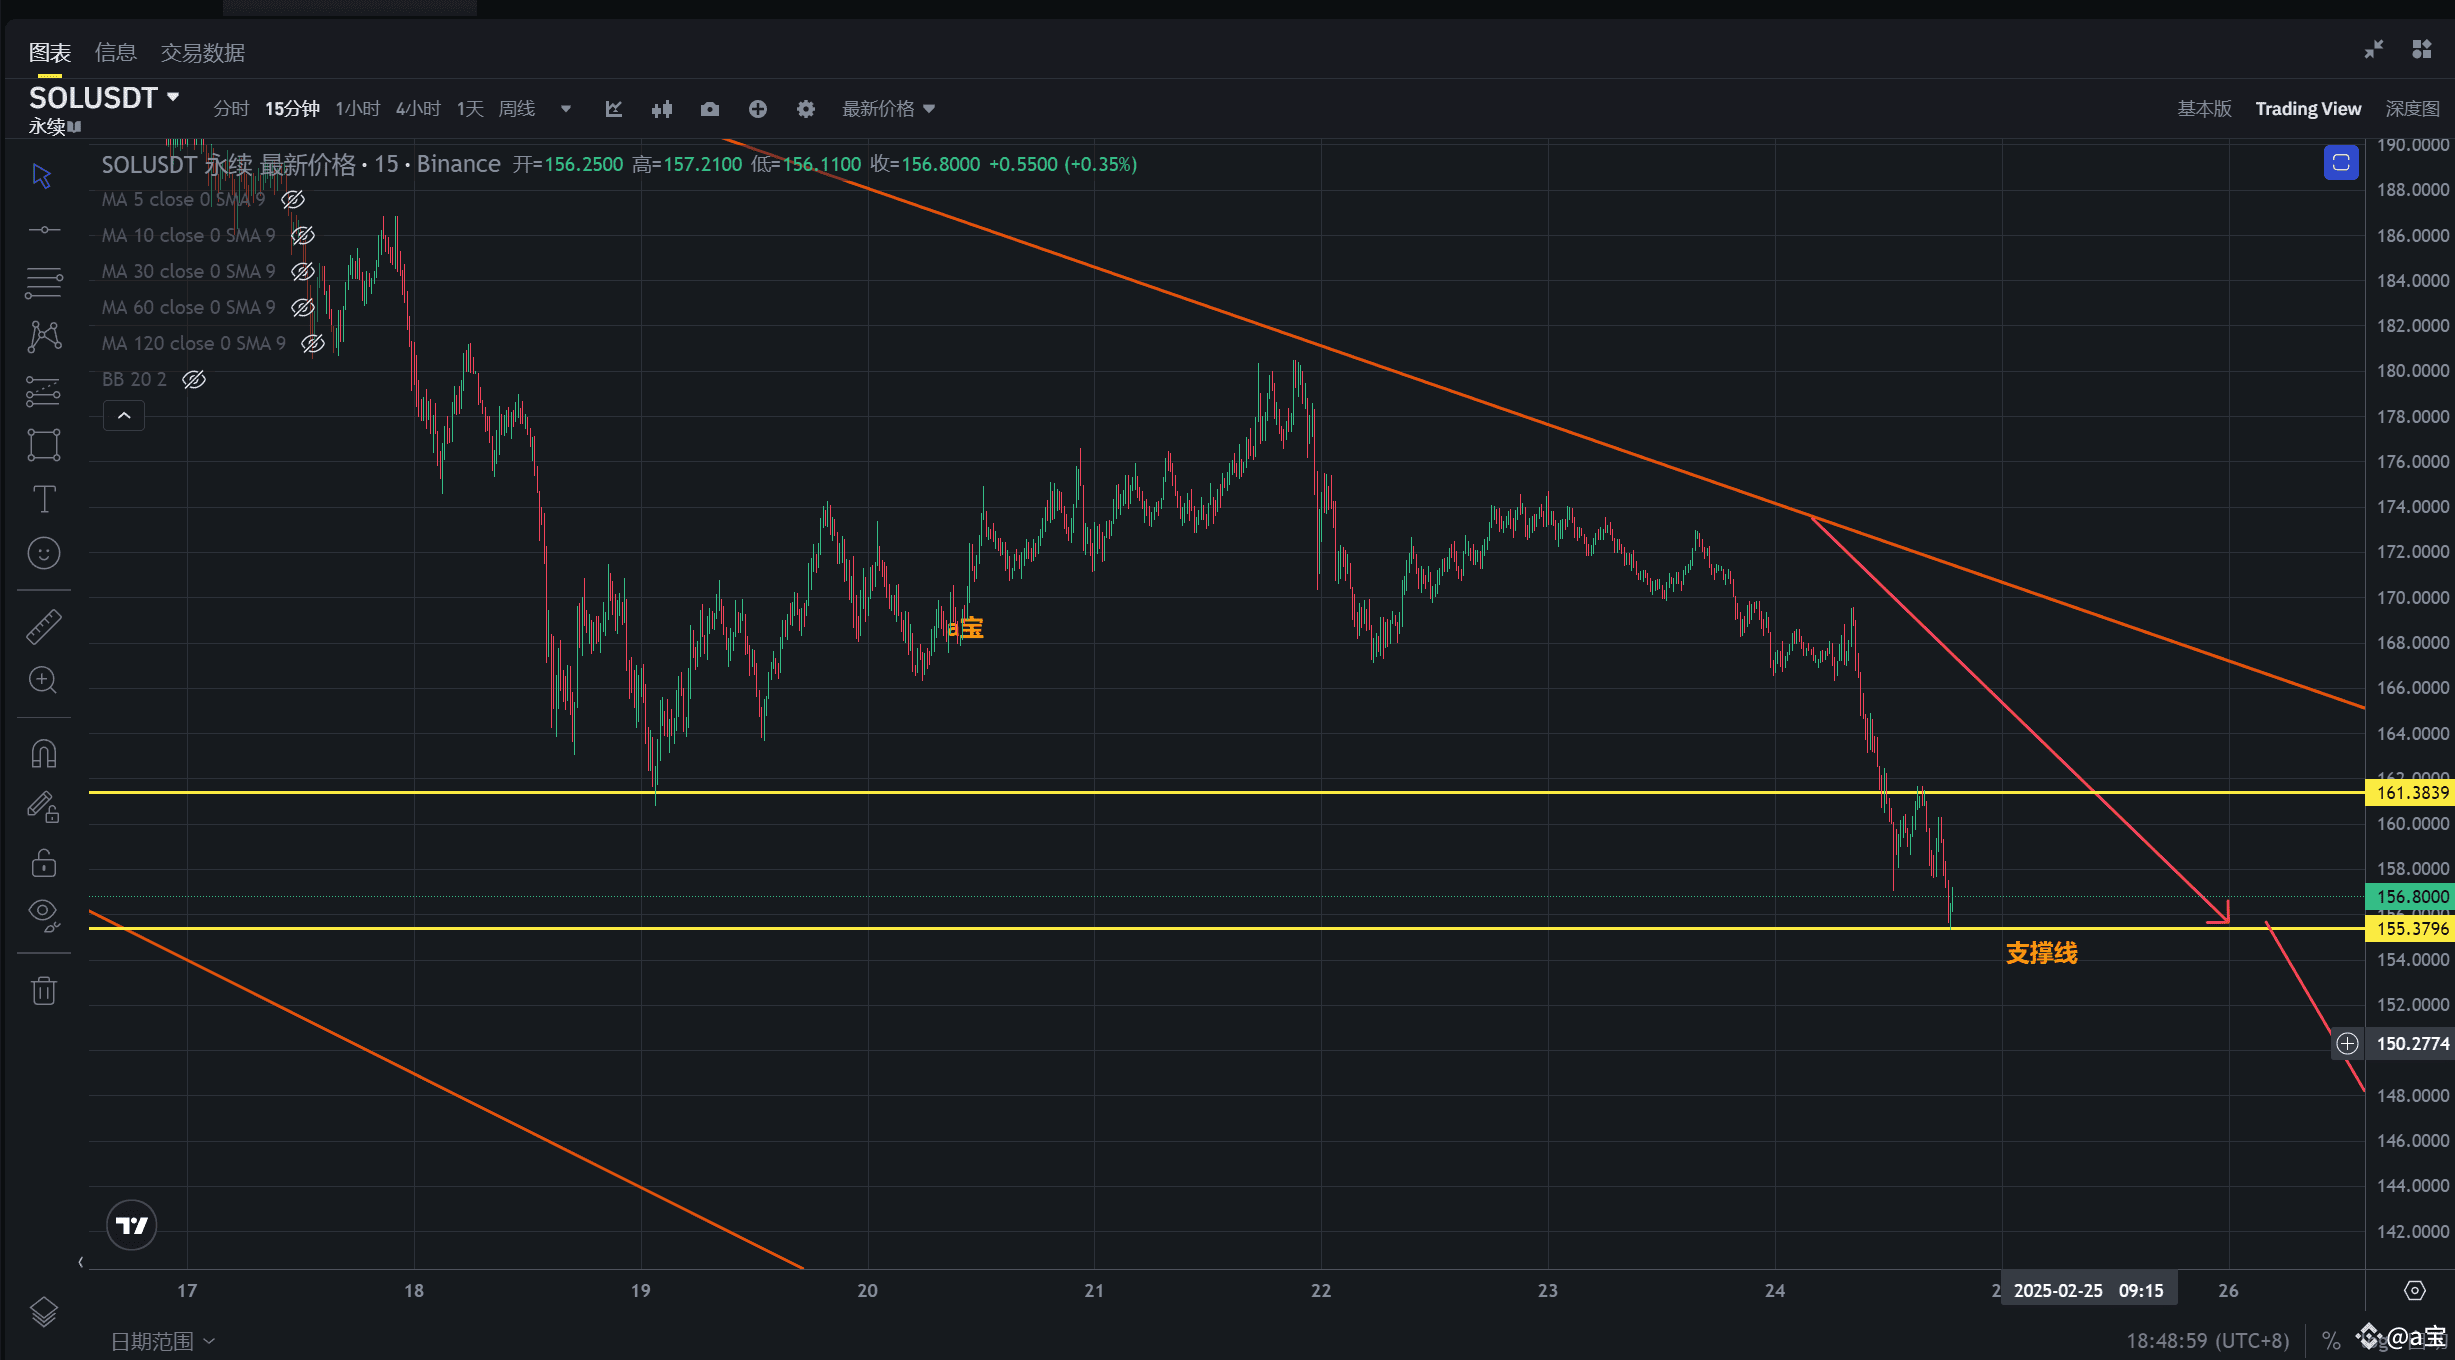Screen dimensions: 2455x1360
Task: Activate the text annotation tool
Action: [43, 499]
